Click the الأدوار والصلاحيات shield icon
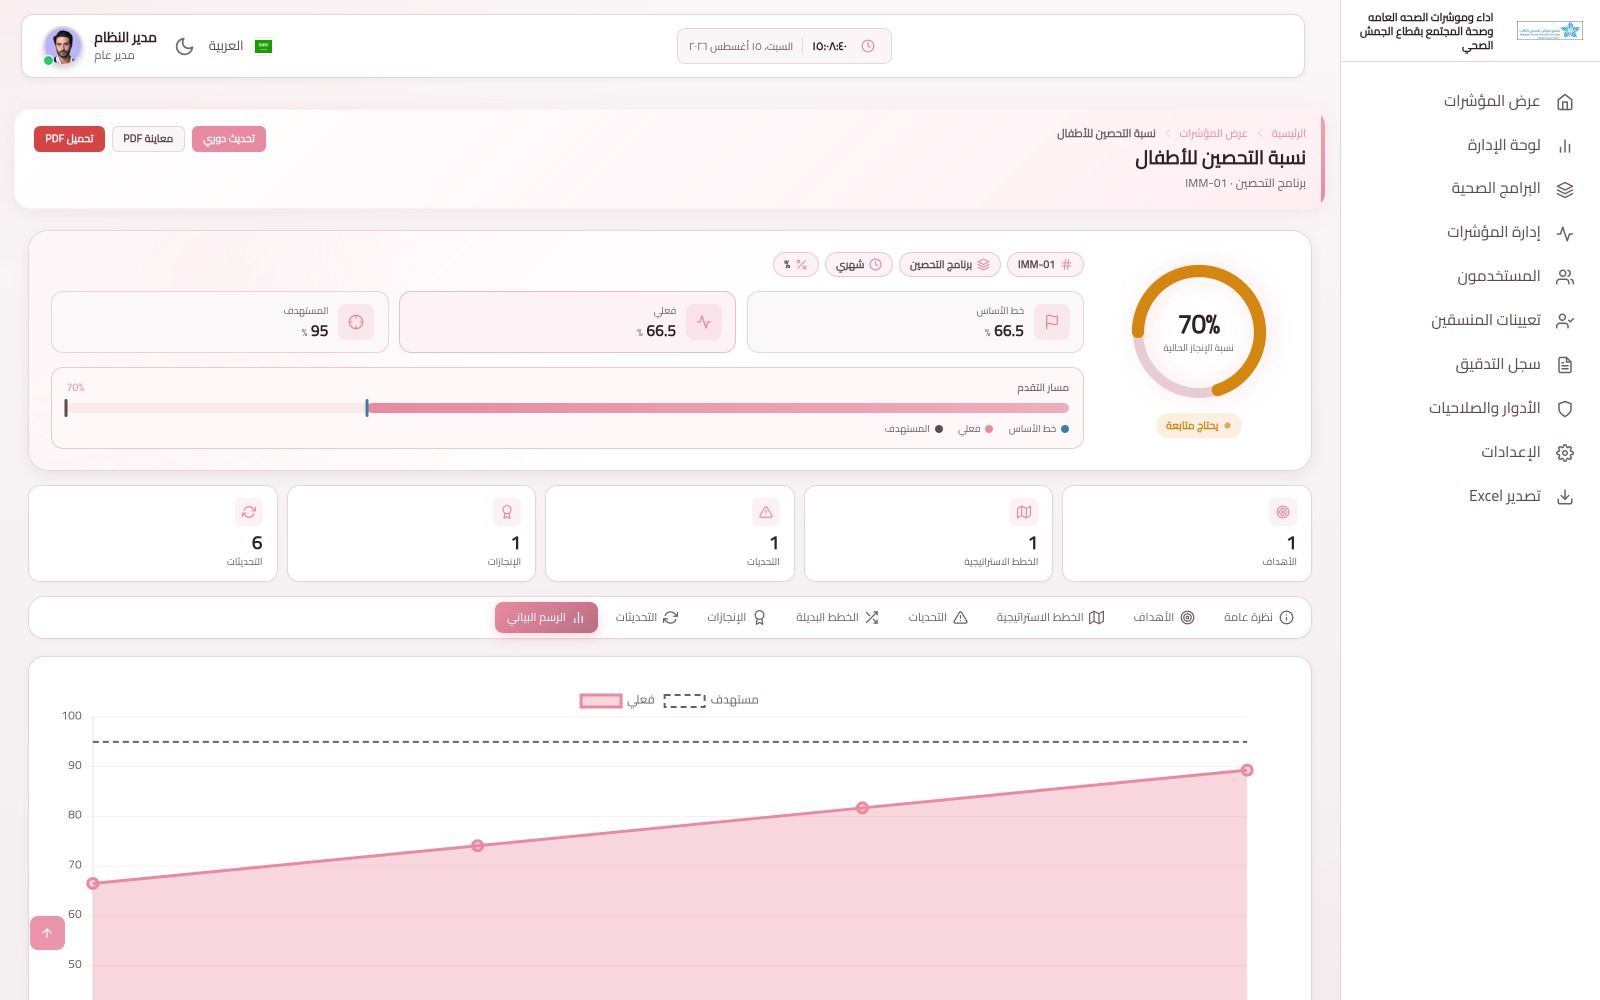The image size is (1600, 1000). [1565, 409]
